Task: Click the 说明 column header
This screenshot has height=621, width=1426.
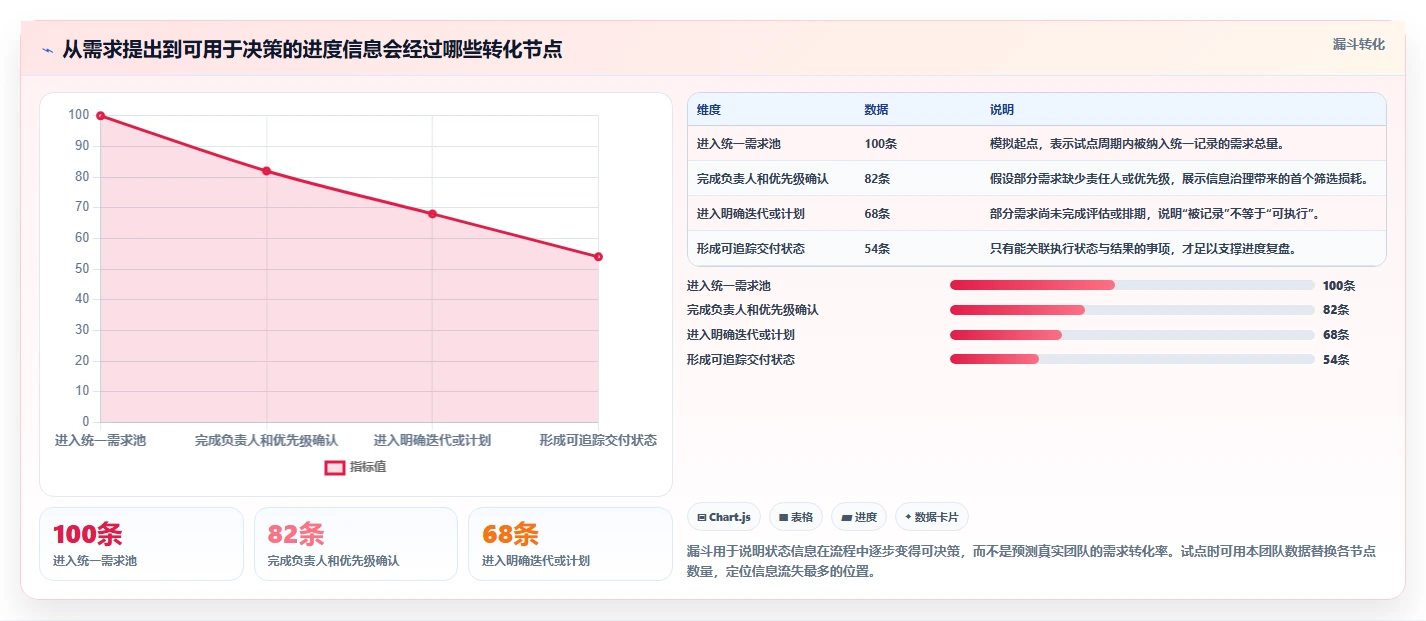Action: 1002,109
